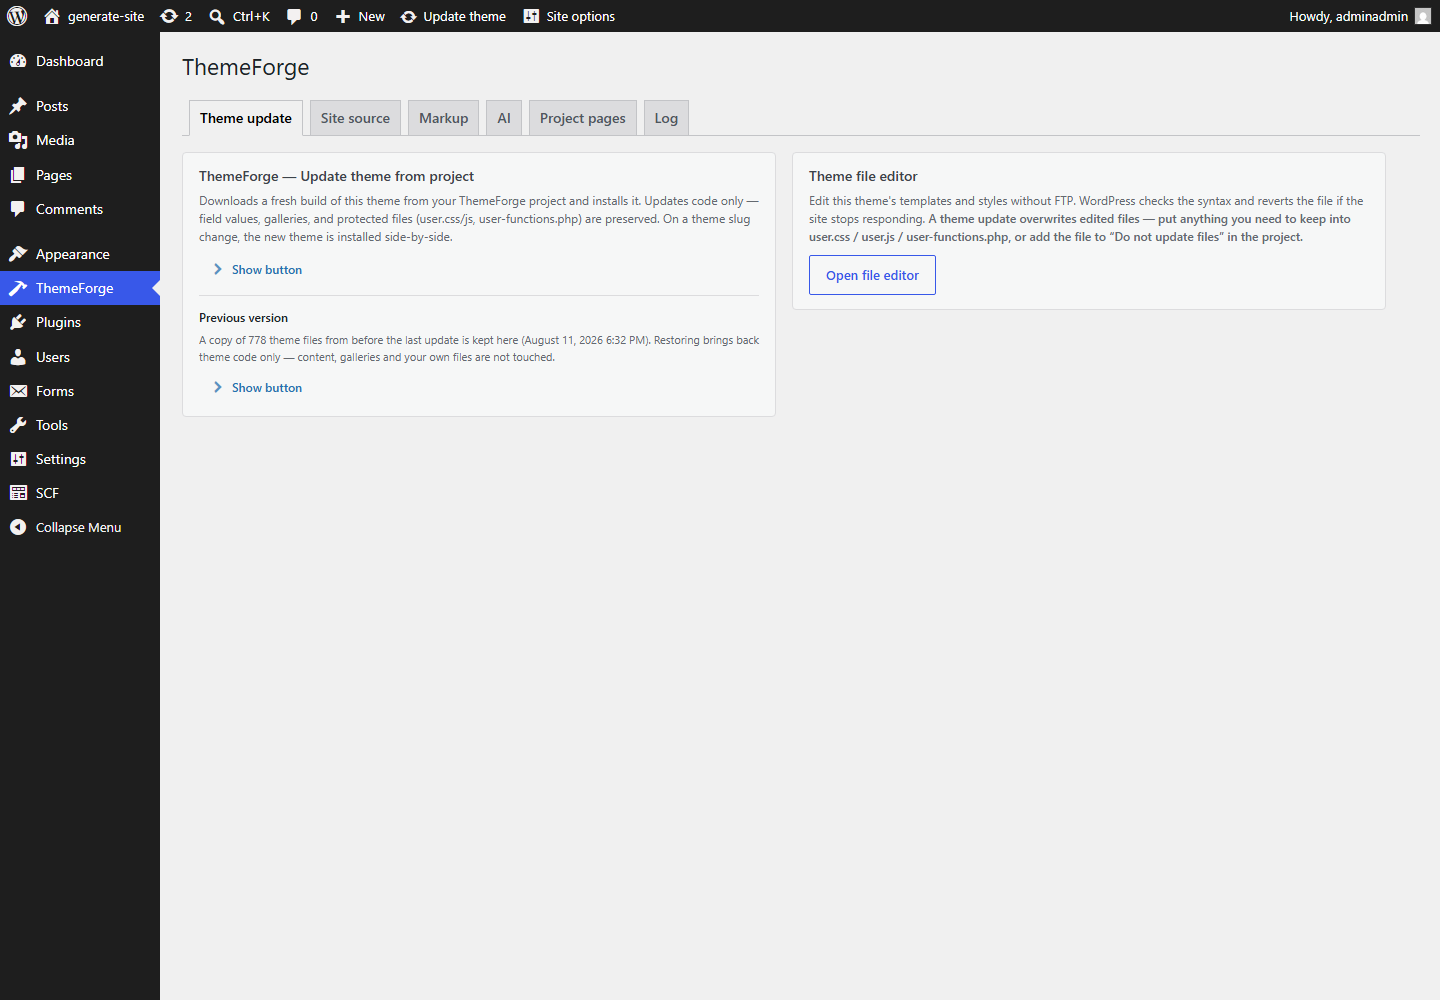1440x1000 pixels.
Task: Open the Project pages tab
Action: [582, 118]
